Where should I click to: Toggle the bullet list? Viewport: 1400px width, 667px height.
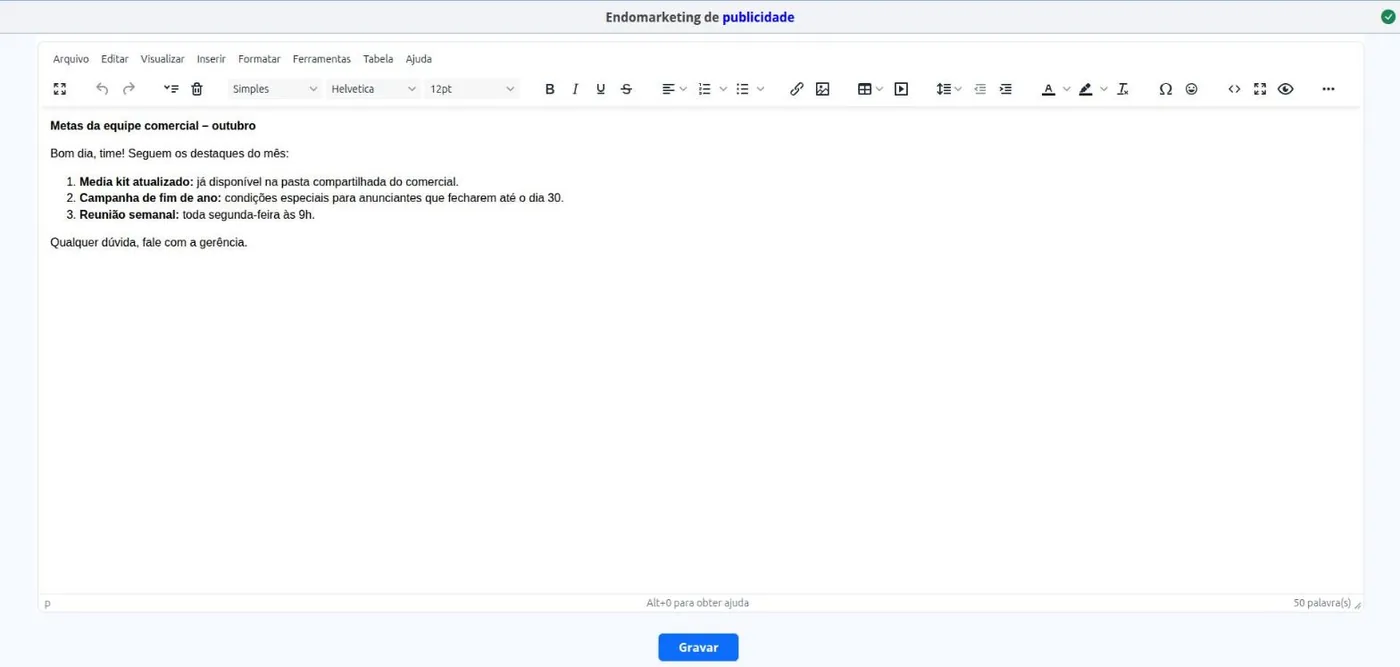743,89
